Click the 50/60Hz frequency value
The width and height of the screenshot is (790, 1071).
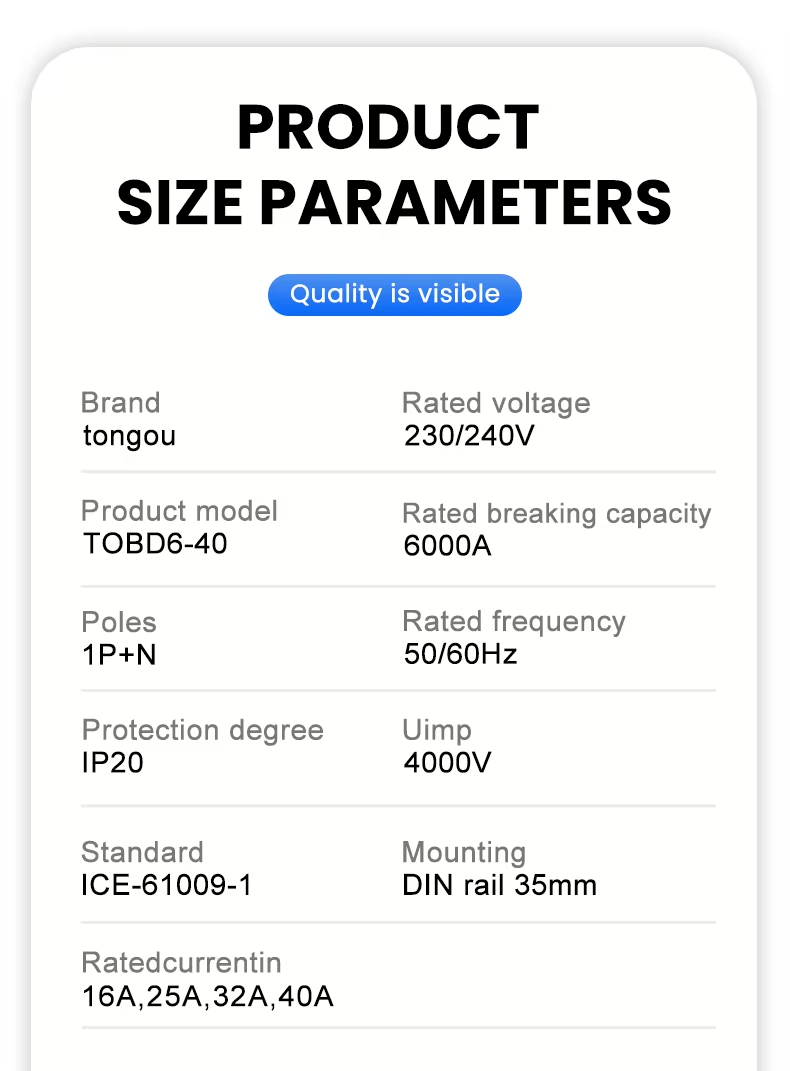460,655
